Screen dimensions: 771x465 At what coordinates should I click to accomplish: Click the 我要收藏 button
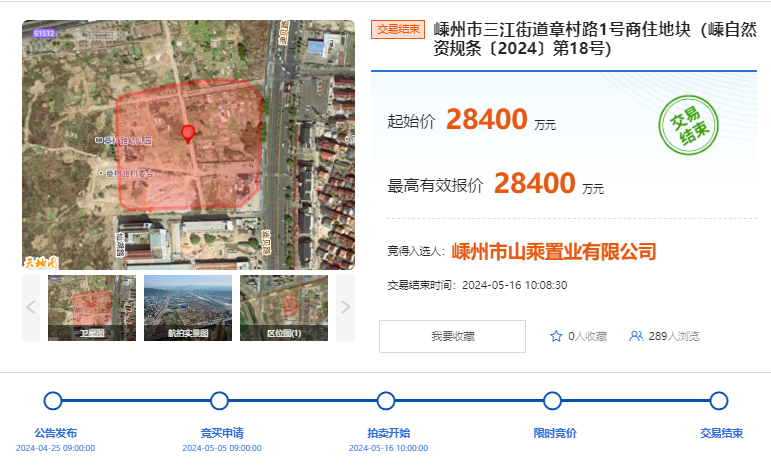point(452,337)
